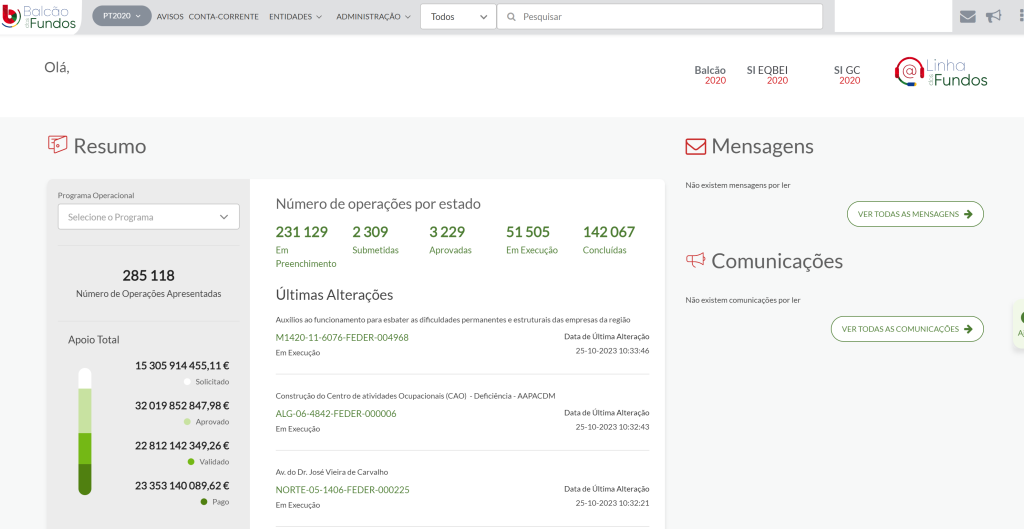
Task: Click the Validado legend dot
Action: coord(191,462)
